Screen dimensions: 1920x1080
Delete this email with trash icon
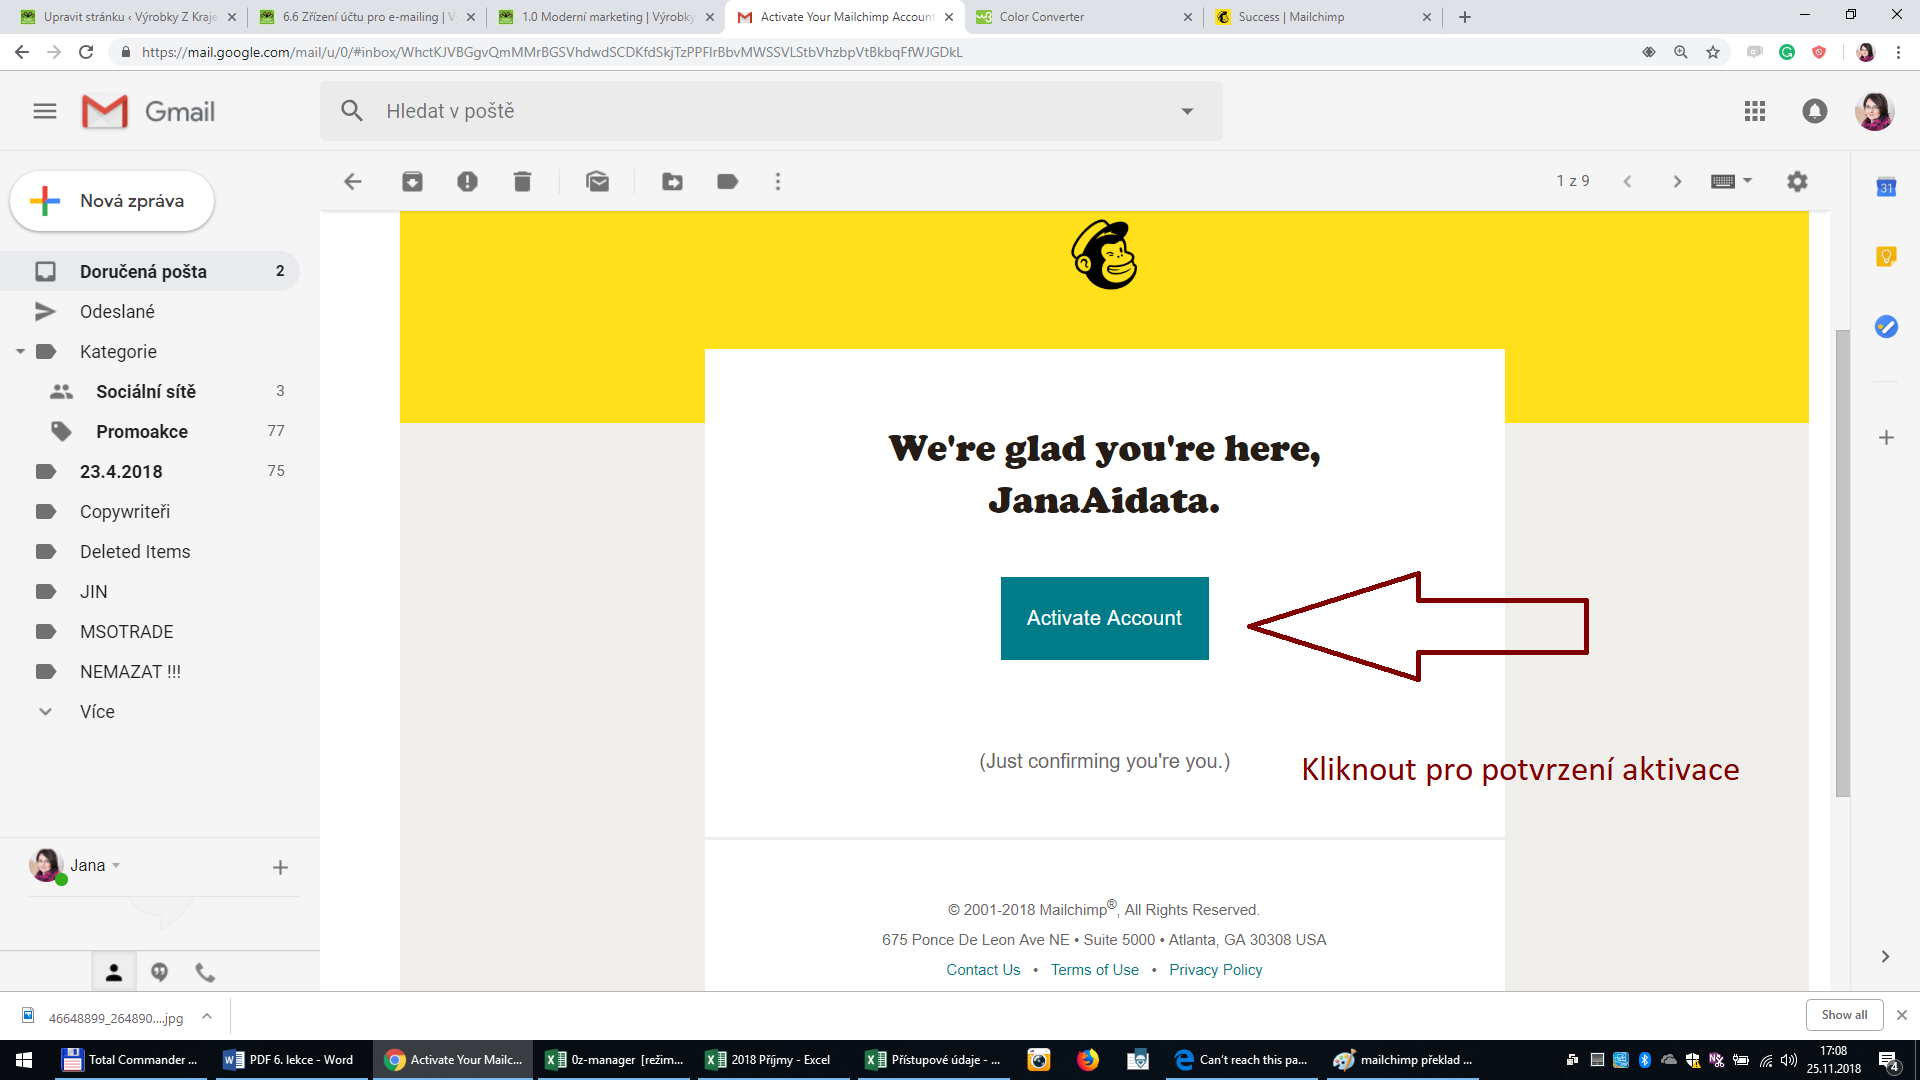(x=522, y=181)
